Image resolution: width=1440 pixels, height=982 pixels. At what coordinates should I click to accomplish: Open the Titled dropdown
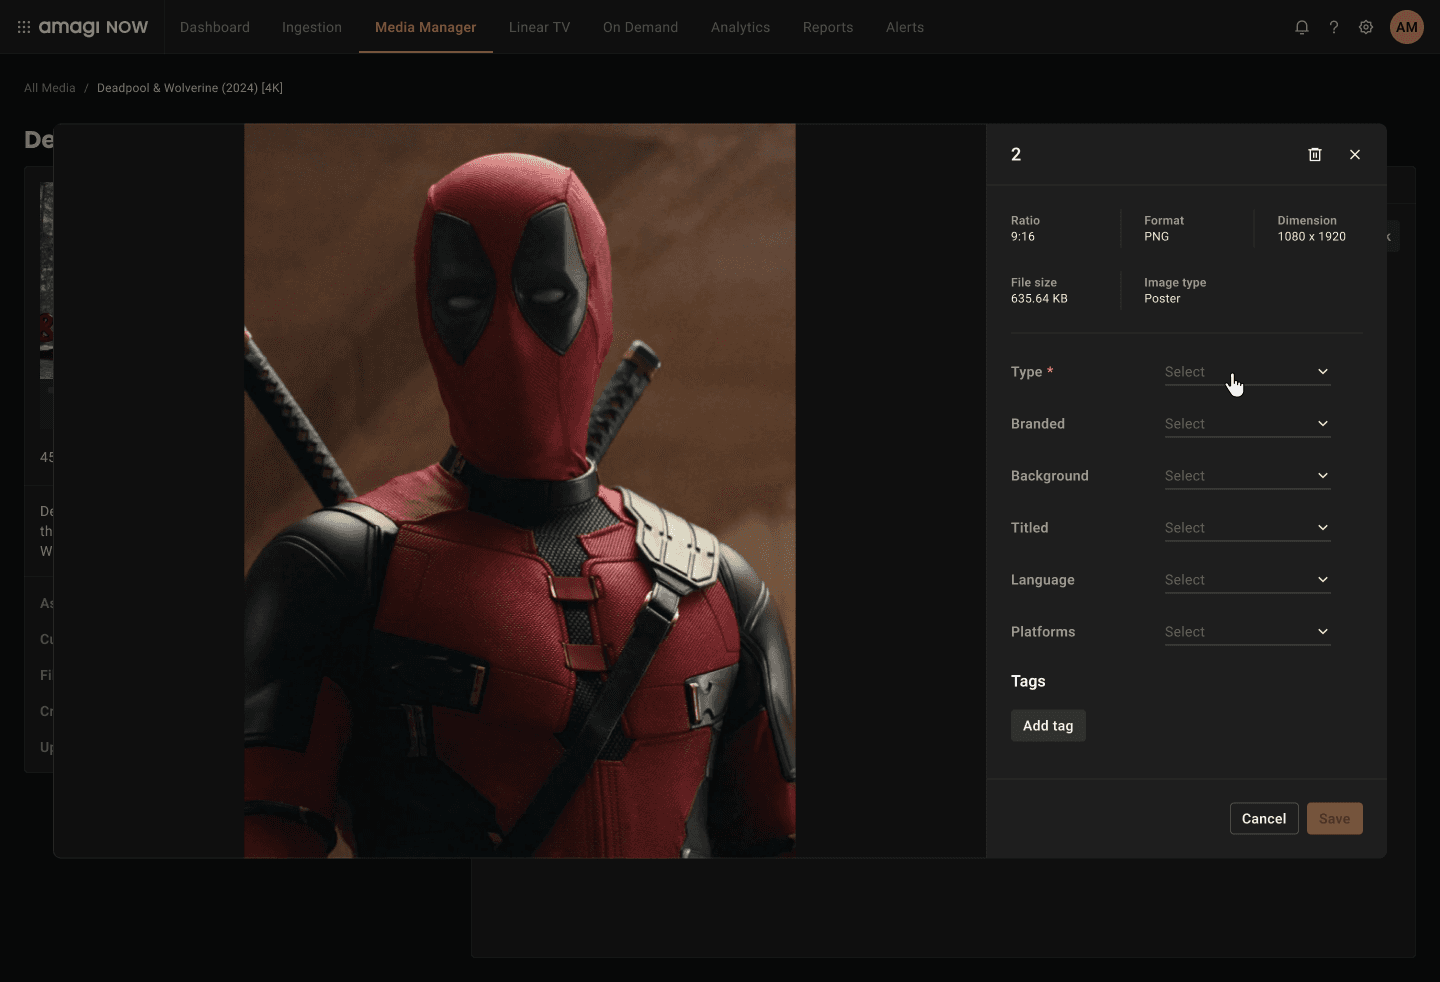click(x=1247, y=528)
